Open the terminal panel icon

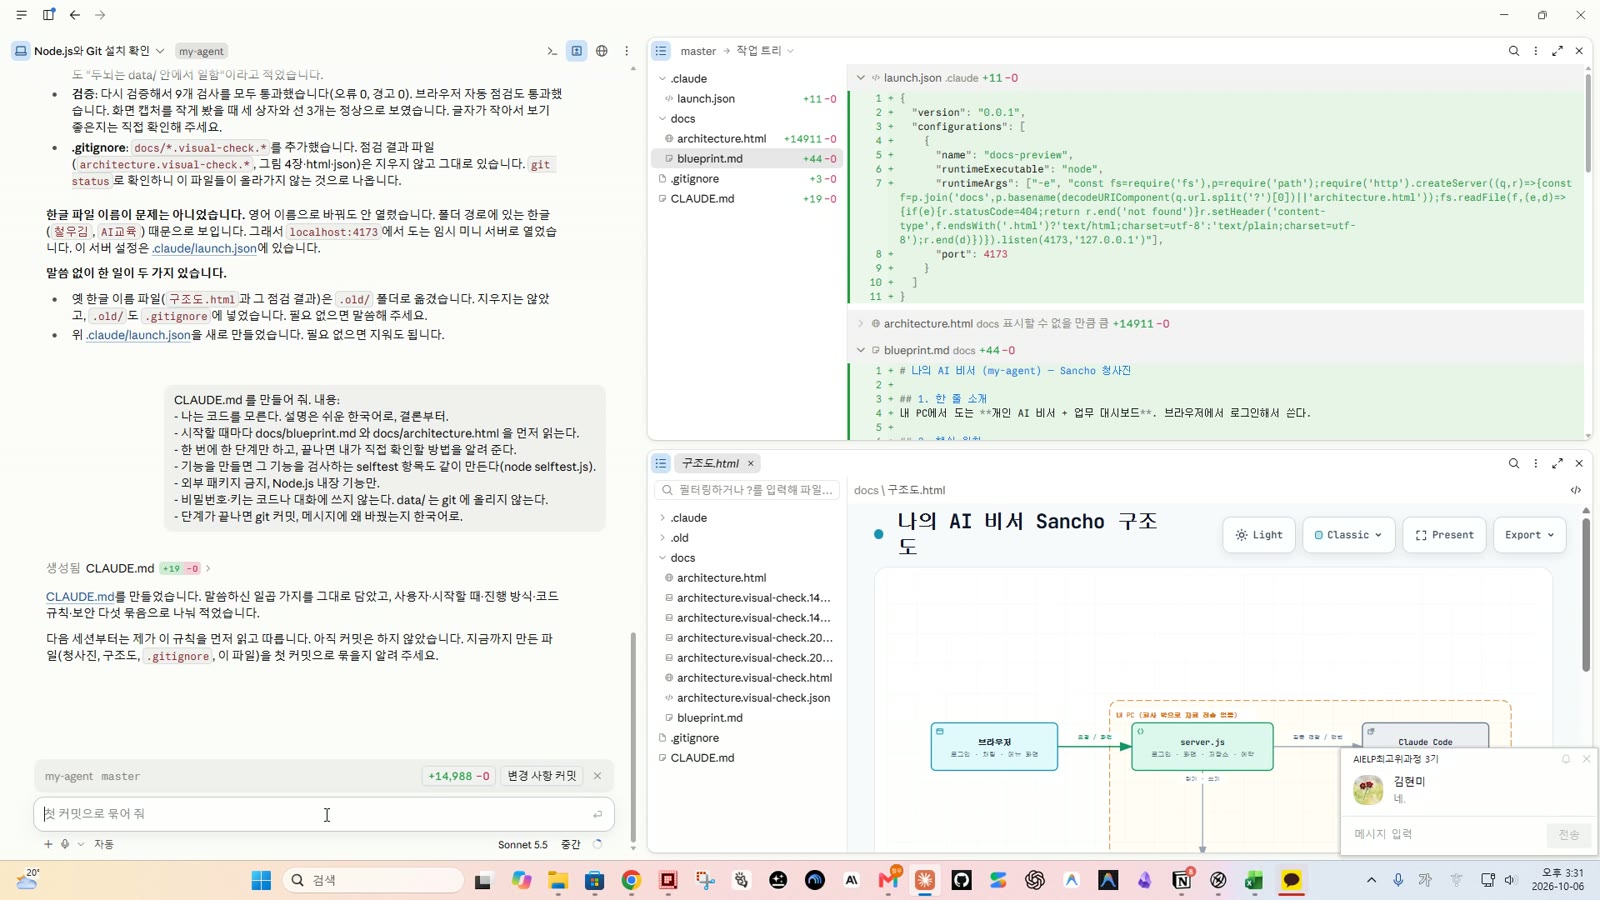point(552,51)
